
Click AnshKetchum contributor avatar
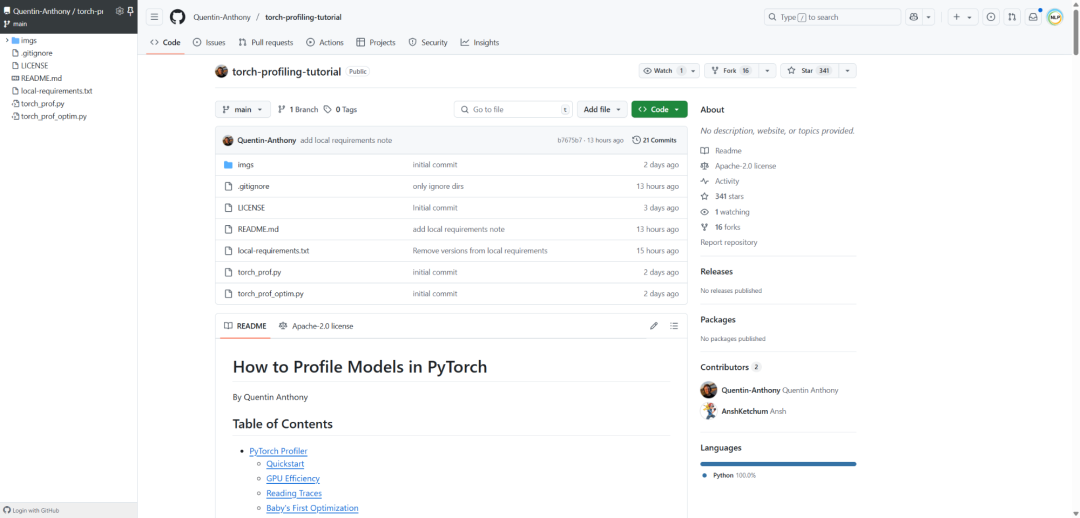(709, 411)
